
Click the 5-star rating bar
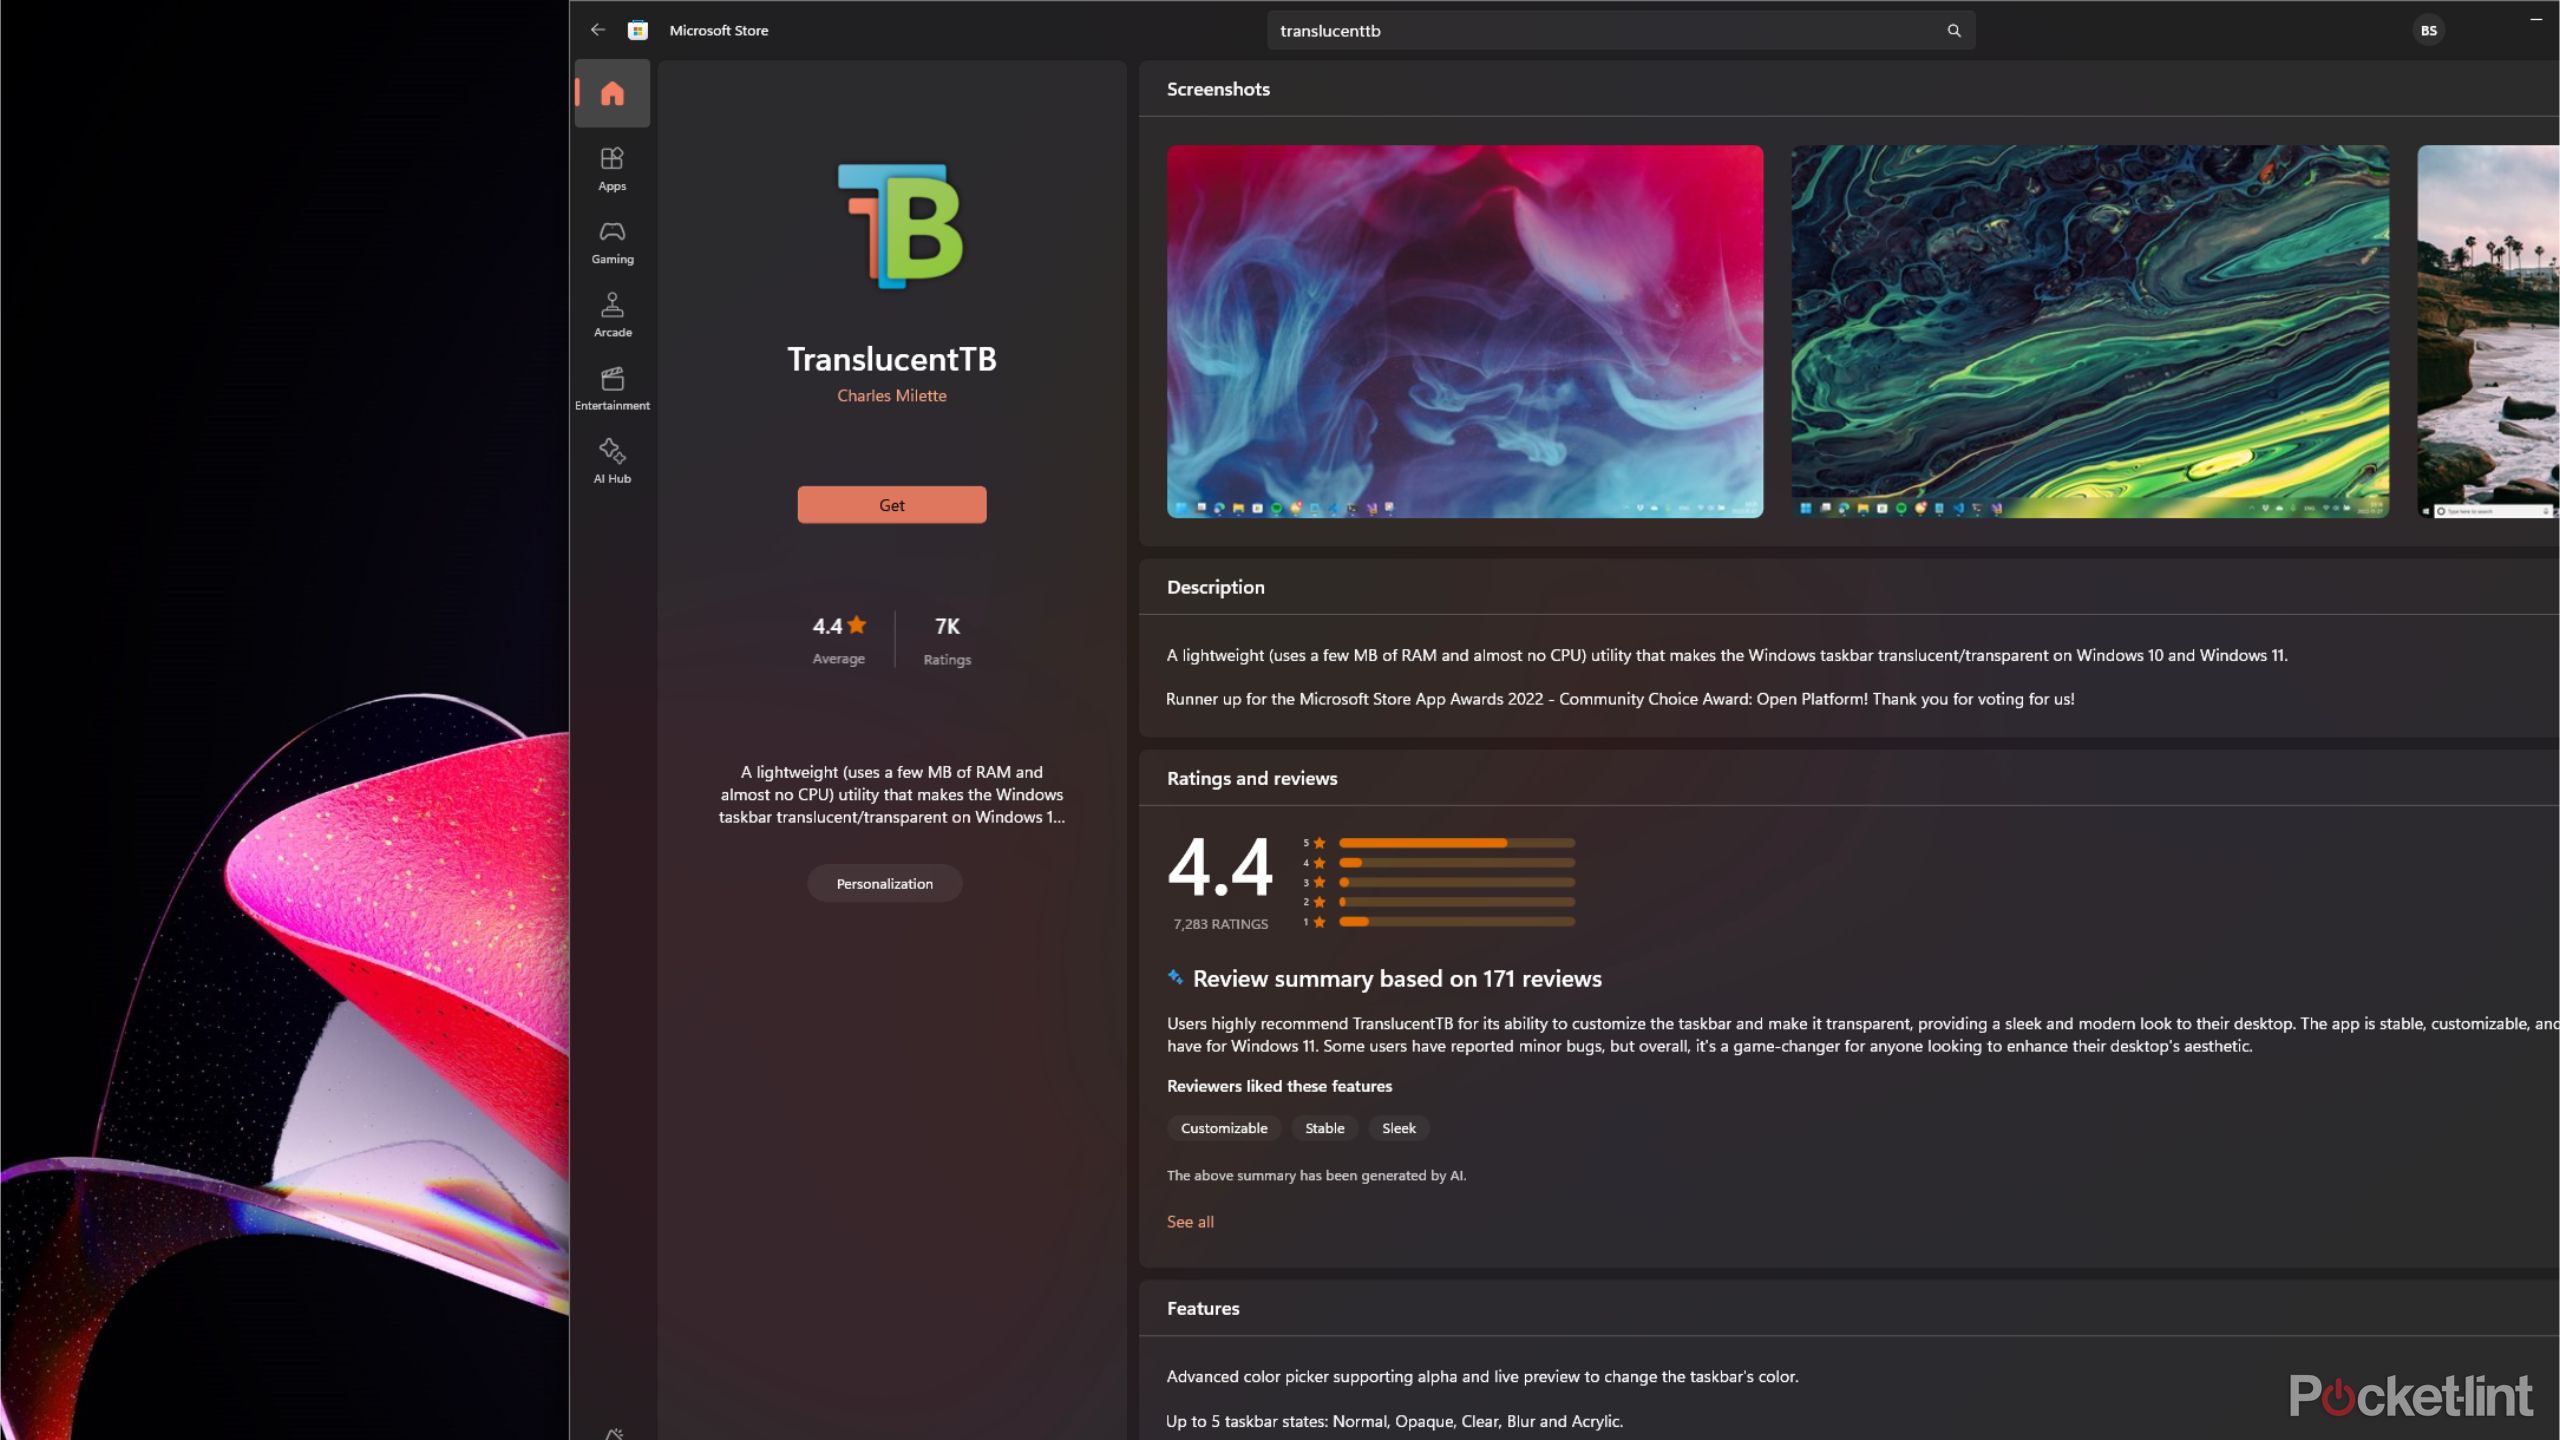coord(1457,843)
